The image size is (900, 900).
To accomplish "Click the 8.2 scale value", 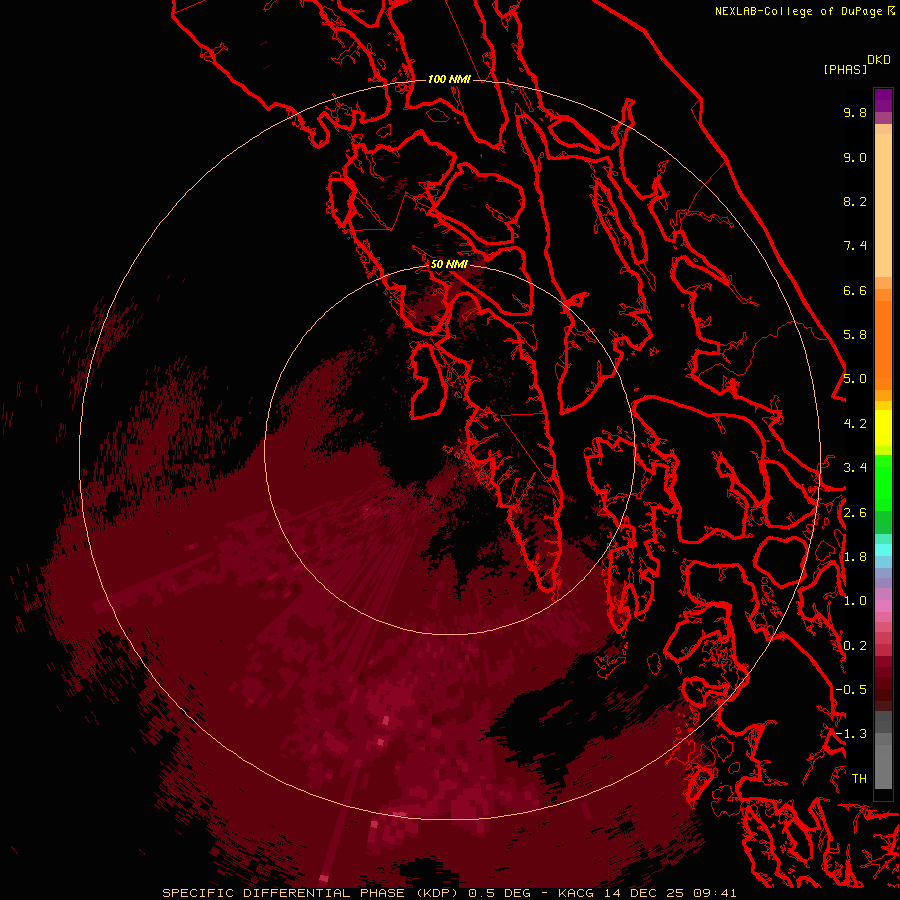I will click(855, 201).
